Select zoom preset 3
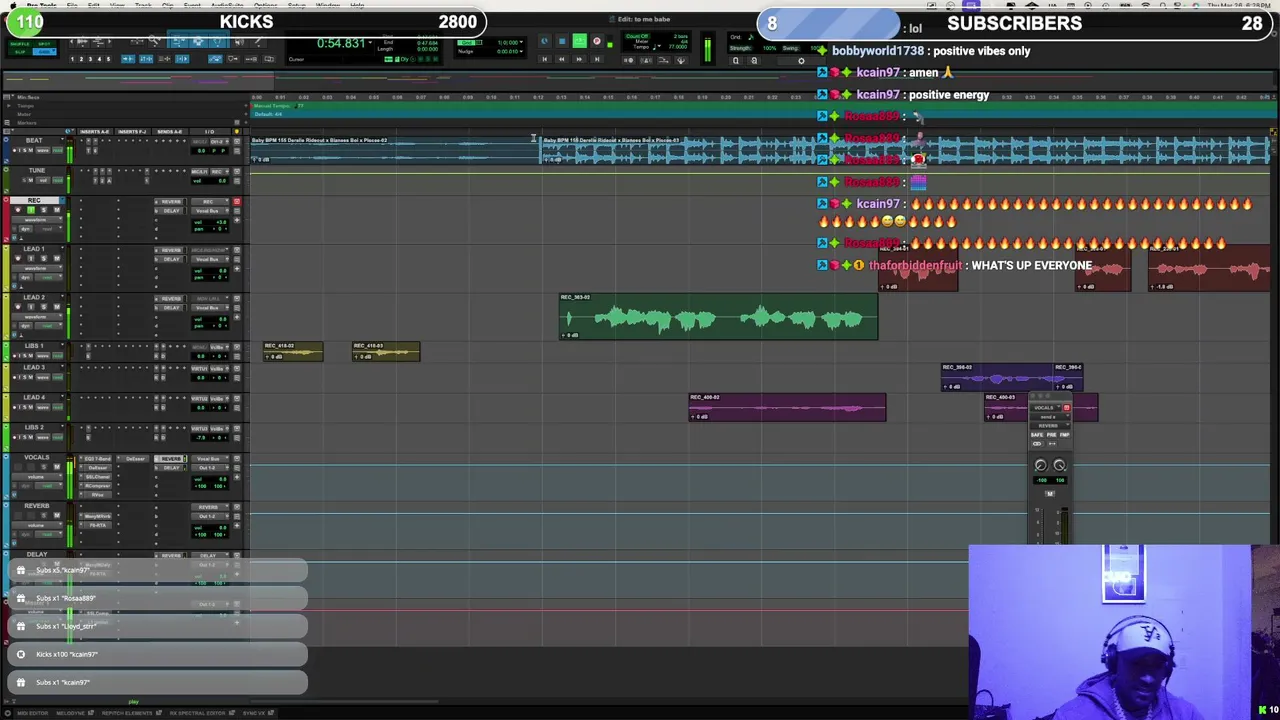The width and height of the screenshot is (1280, 720). click(90, 59)
